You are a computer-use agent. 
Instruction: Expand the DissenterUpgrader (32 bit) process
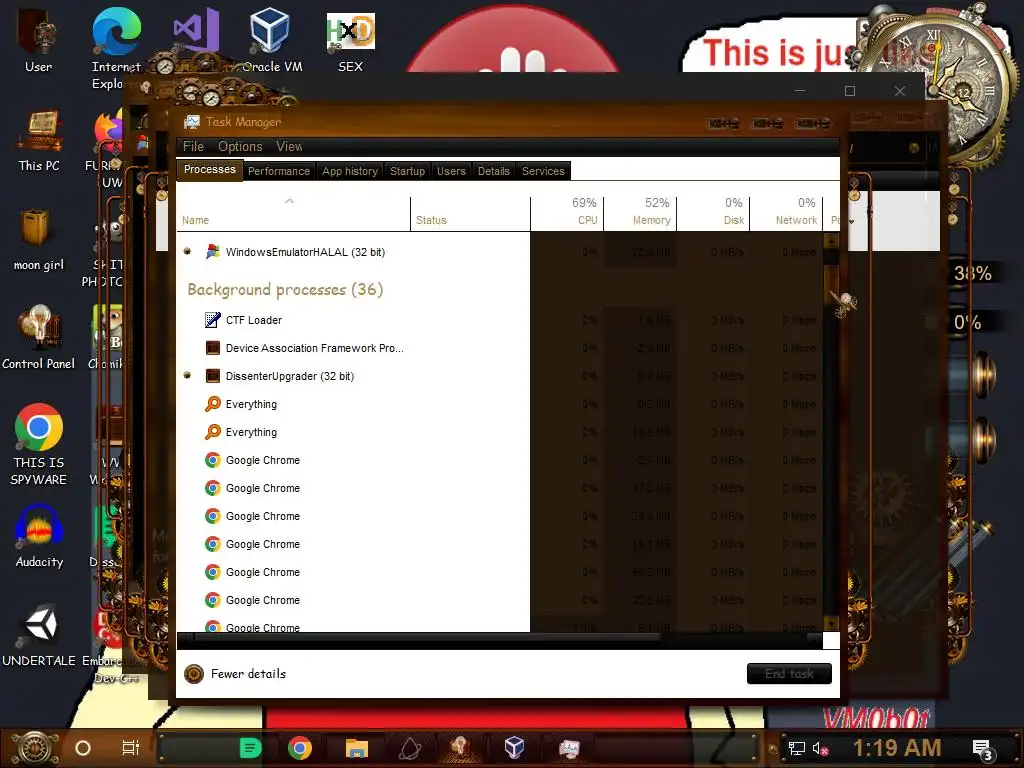tap(187, 375)
